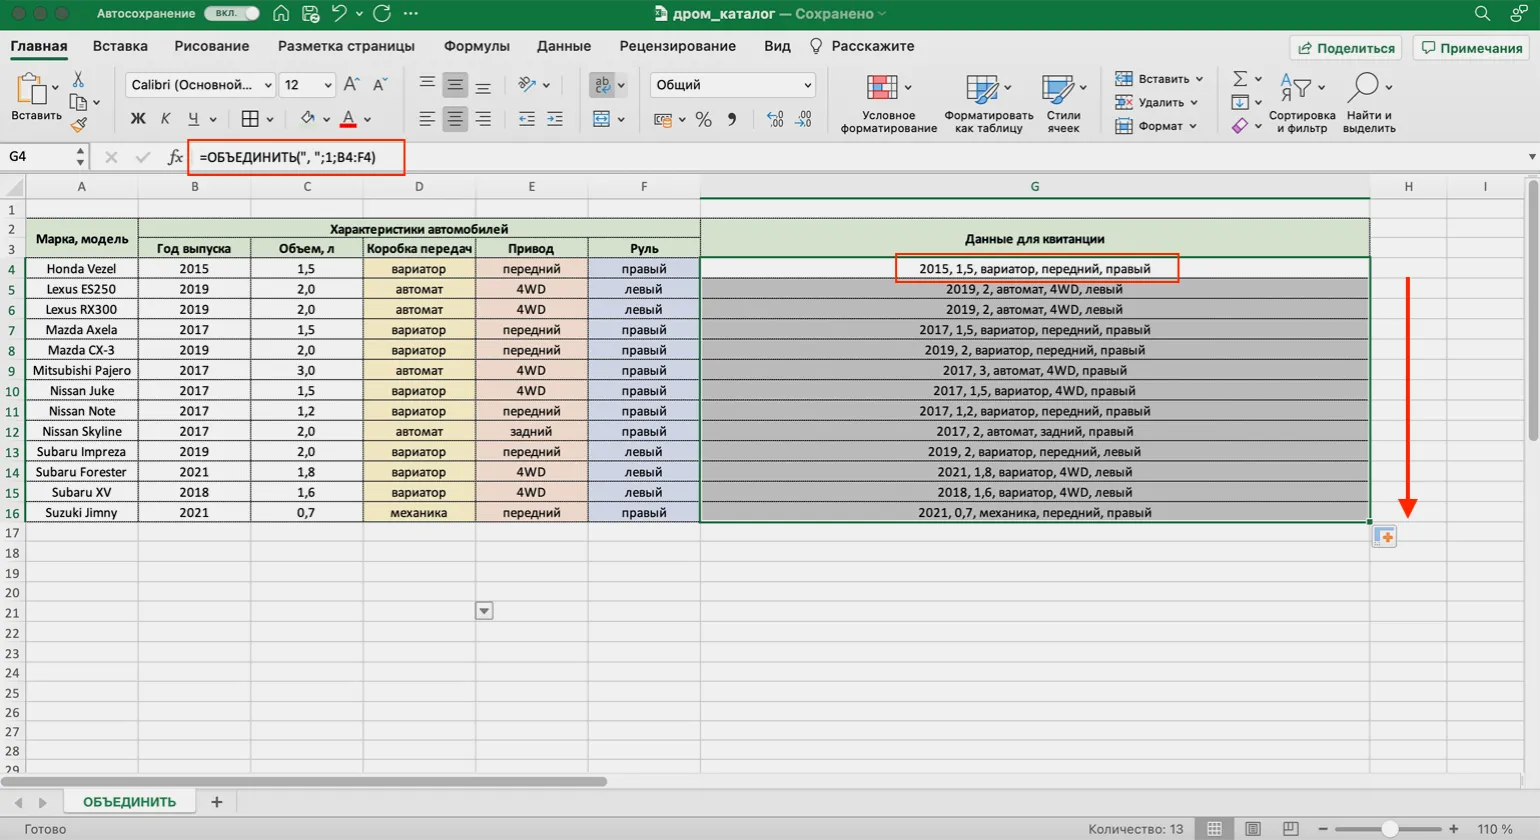Toggle Bold formatting (Ж)
This screenshot has height=840, width=1540.
pyautogui.click(x=138, y=120)
